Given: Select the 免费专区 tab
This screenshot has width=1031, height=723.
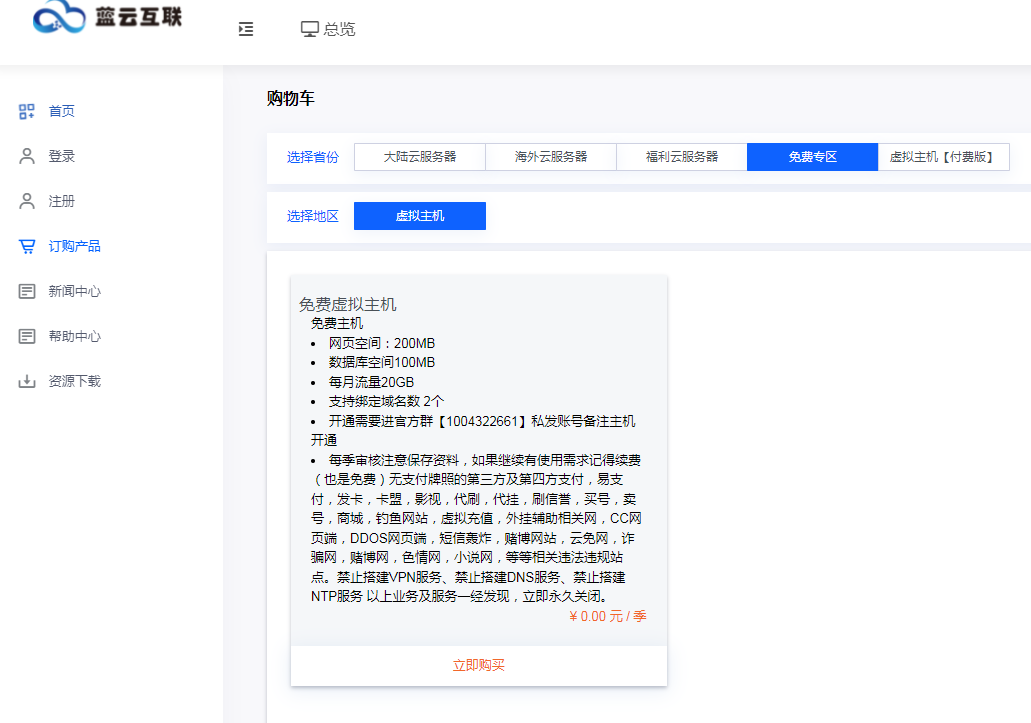Looking at the screenshot, I should (x=812, y=157).
